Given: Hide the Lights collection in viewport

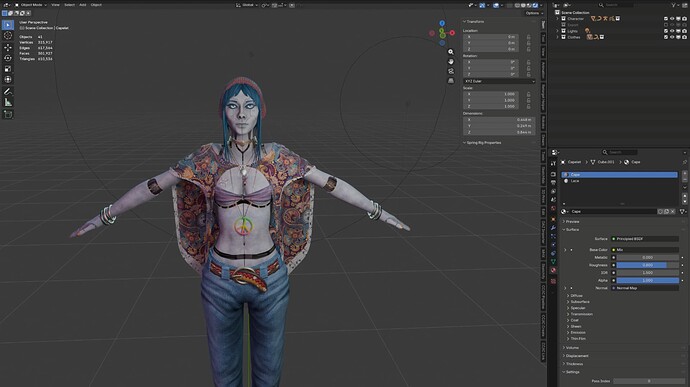Looking at the screenshot, I should tap(672, 31).
